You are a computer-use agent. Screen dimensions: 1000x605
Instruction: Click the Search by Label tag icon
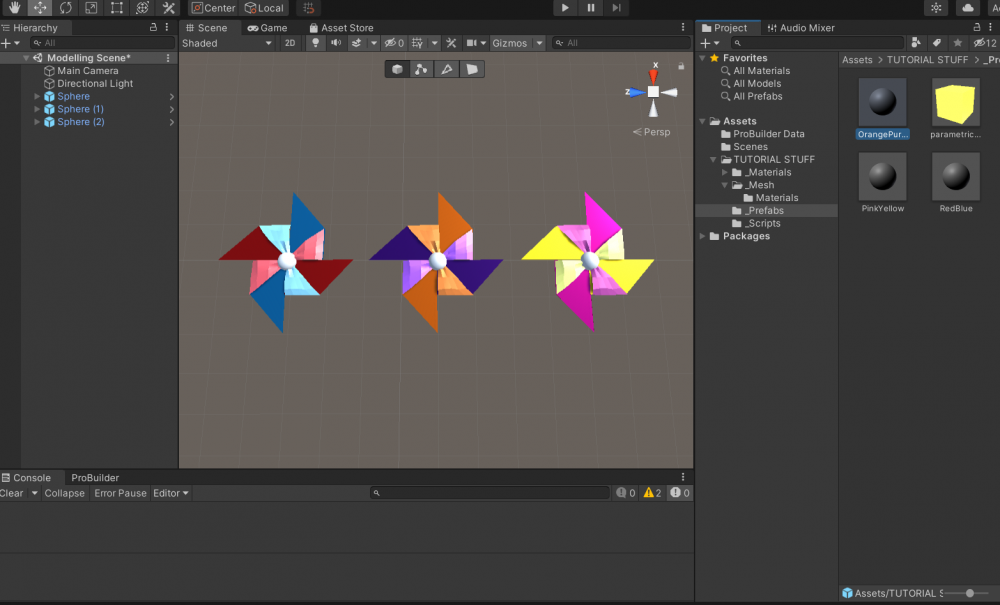click(937, 43)
